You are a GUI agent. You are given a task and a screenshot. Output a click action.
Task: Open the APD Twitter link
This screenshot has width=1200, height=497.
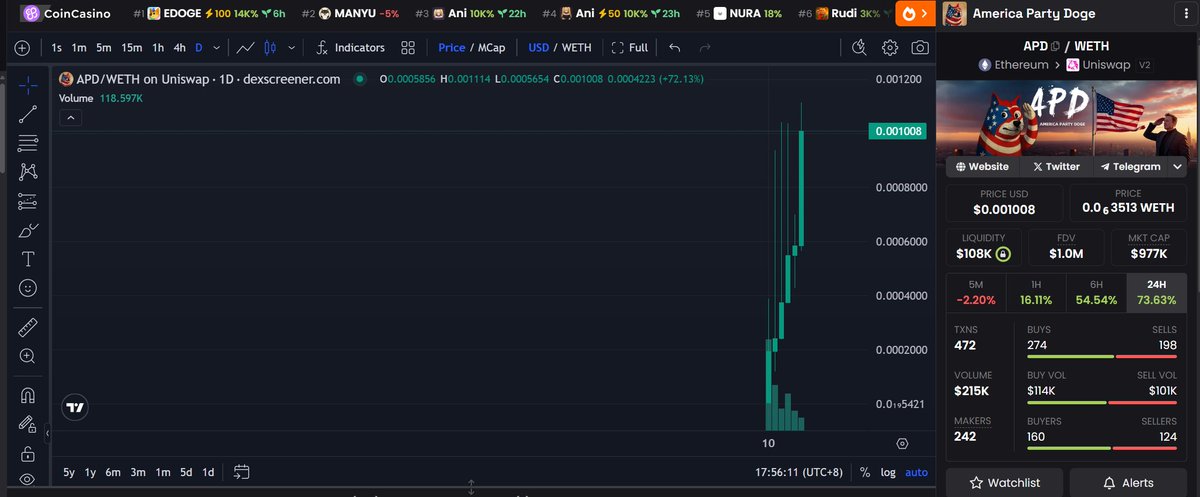point(1056,167)
